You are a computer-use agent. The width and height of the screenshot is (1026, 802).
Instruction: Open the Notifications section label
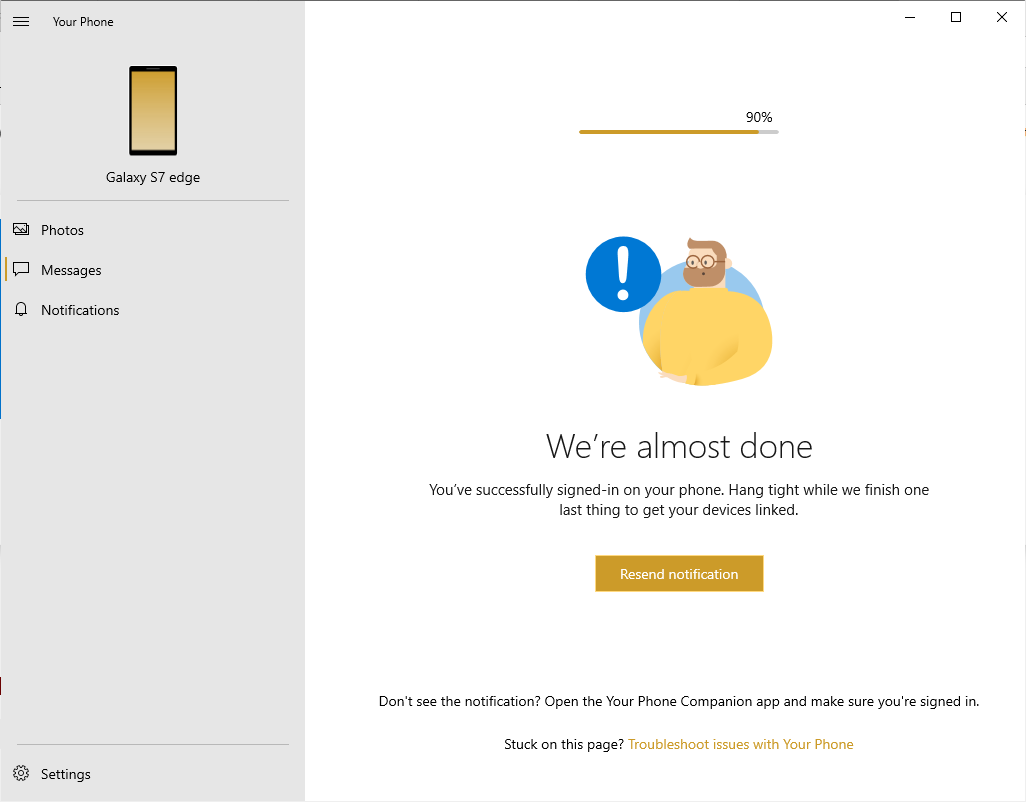coord(80,310)
